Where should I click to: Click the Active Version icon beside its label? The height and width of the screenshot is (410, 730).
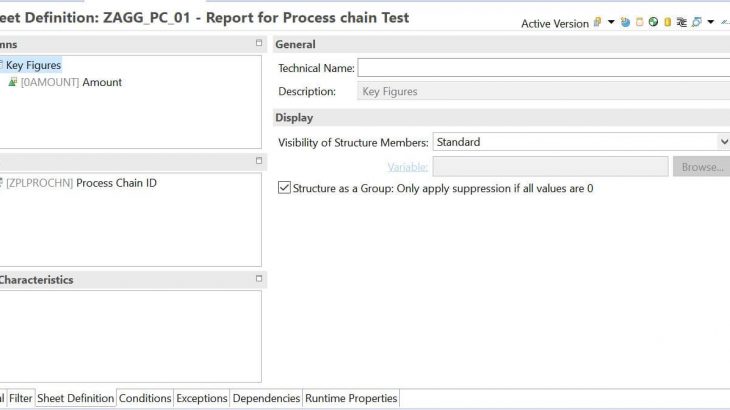597,22
